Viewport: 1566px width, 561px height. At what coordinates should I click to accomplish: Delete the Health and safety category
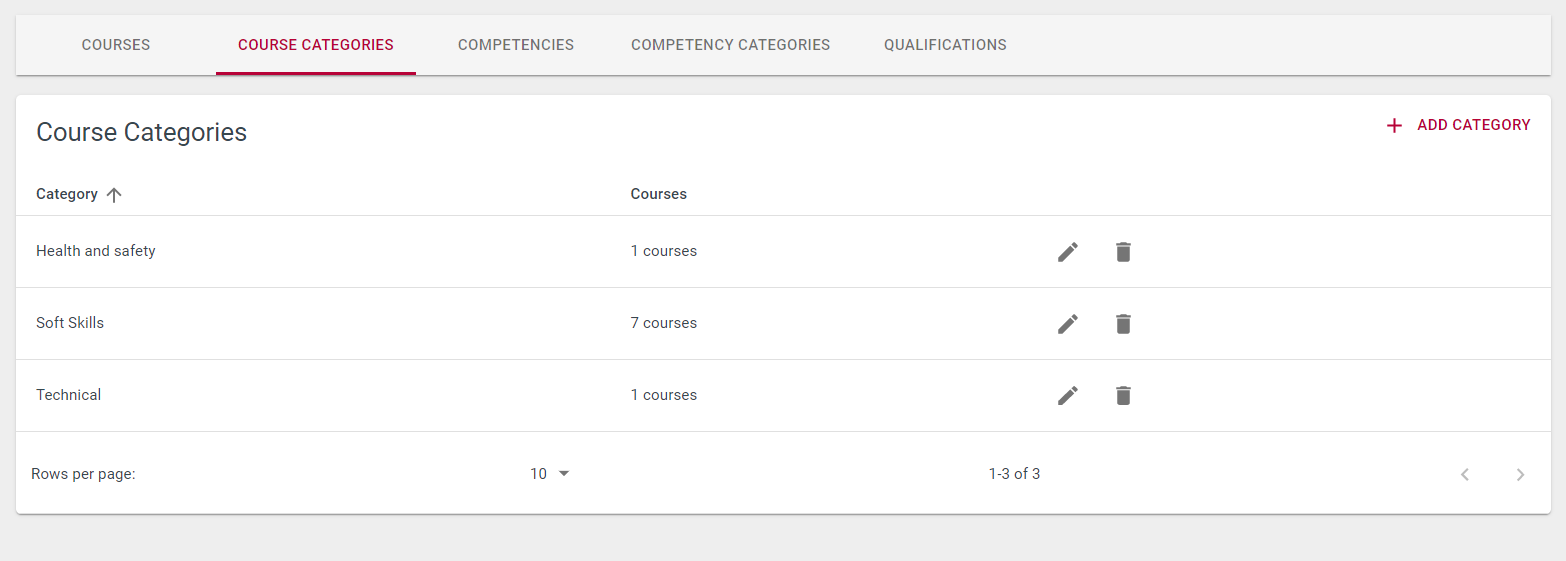point(1123,252)
